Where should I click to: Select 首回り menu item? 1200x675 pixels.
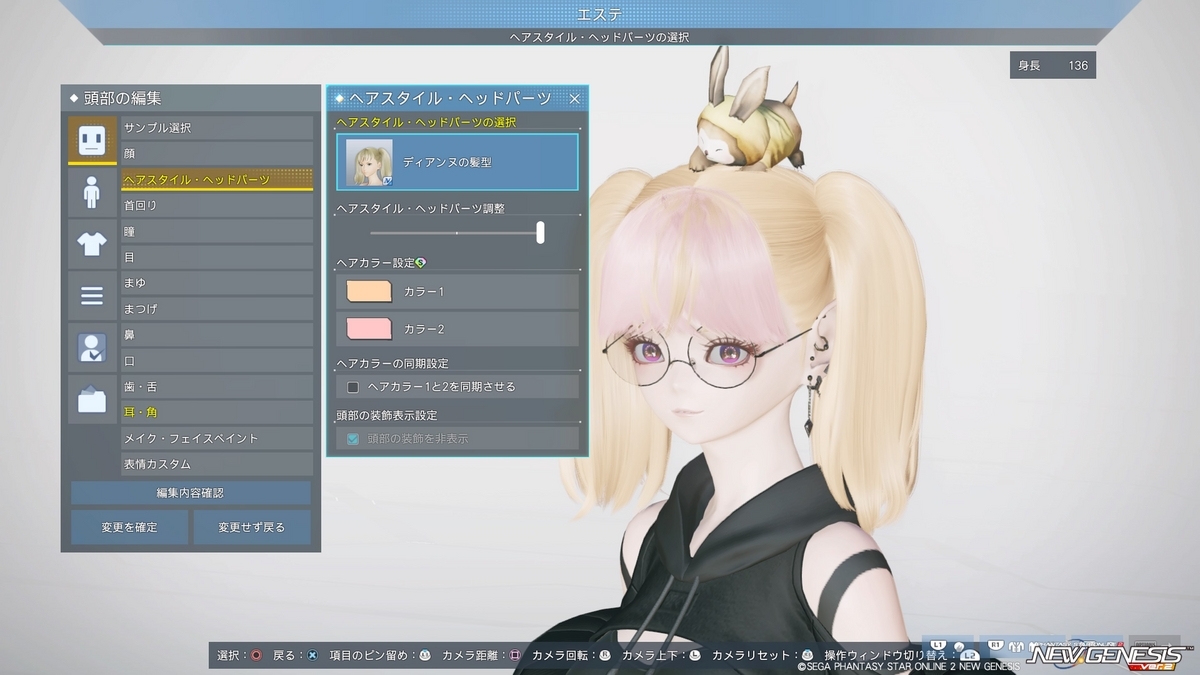click(217, 206)
